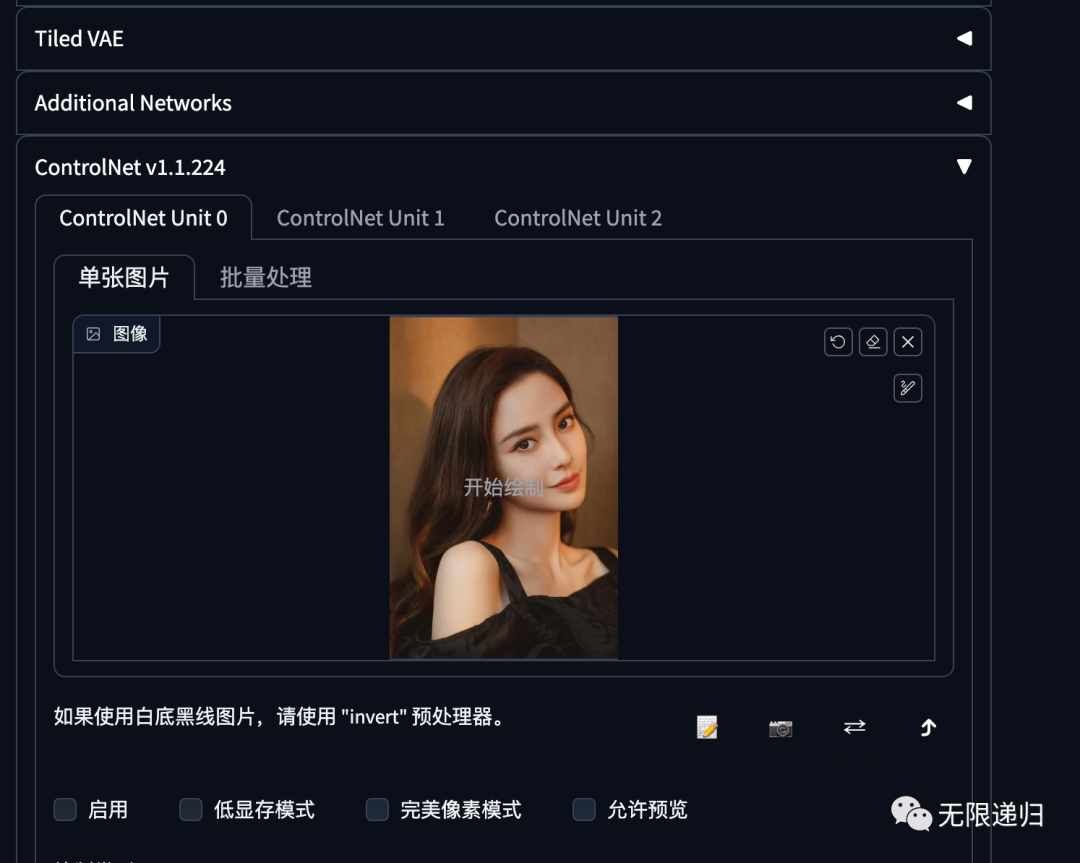Switch to ControlNet Unit 2 tab

(x=578, y=218)
